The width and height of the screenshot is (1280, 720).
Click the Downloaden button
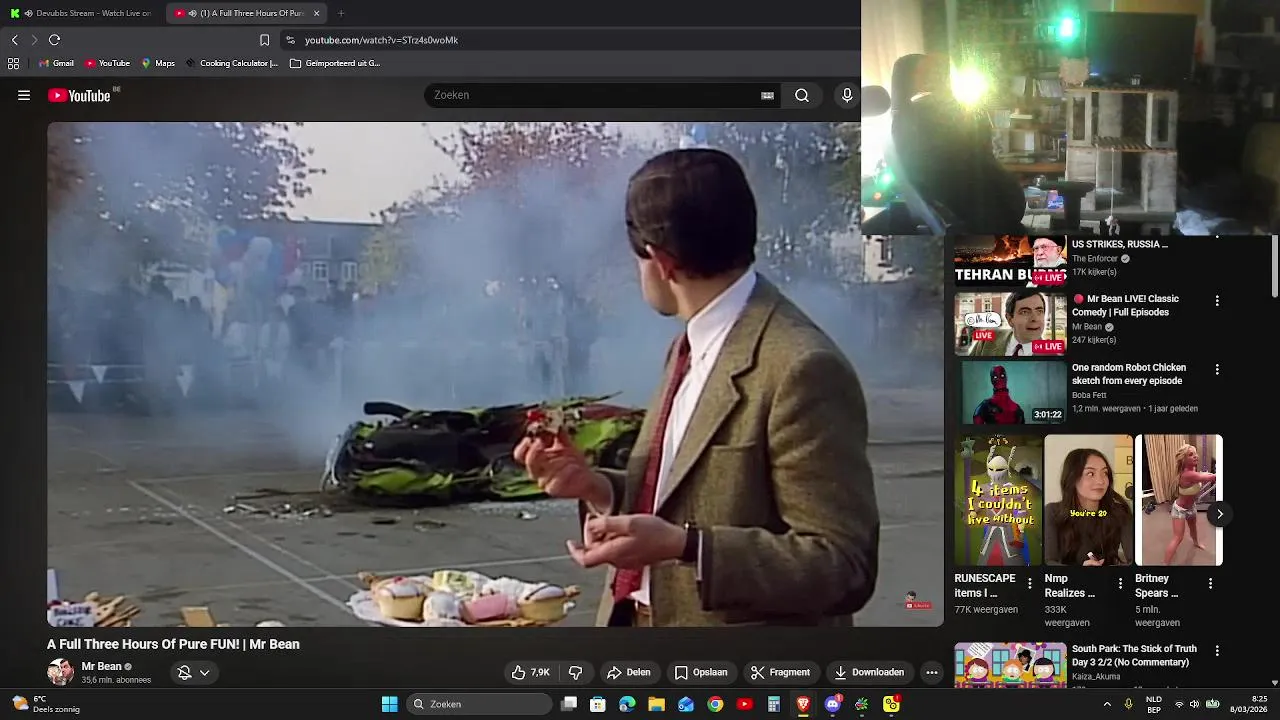tap(869, 672)
